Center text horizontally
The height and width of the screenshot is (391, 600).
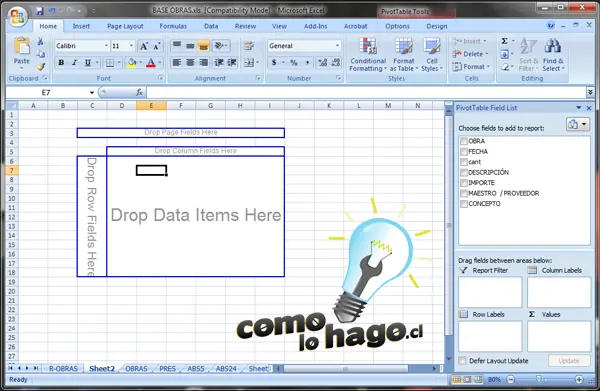(x=190, y=62)
